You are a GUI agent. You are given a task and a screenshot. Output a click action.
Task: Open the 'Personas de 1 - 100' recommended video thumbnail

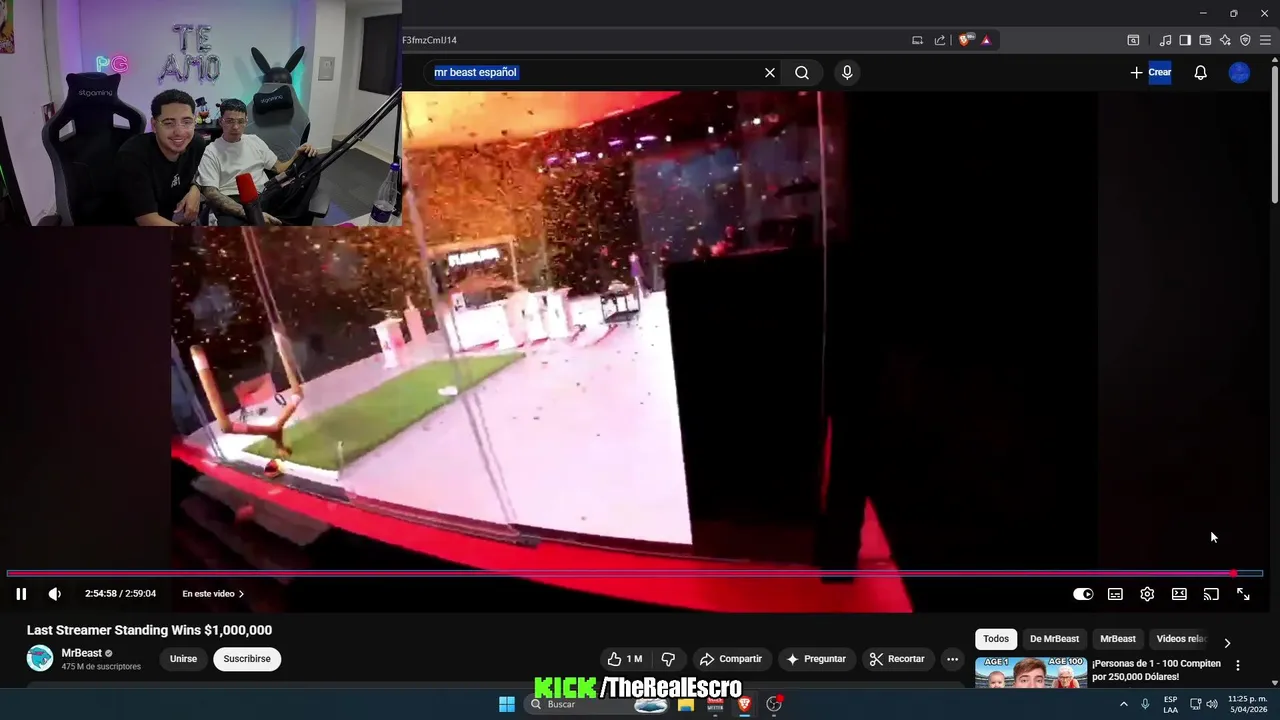click(x=1031, y=672)
